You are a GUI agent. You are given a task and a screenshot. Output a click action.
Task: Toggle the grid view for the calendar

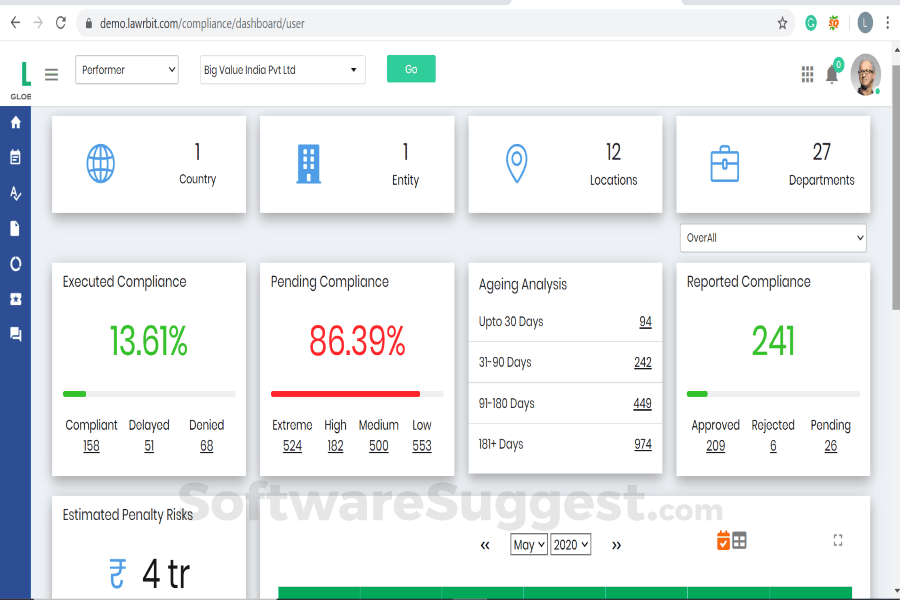pos(739,539)
